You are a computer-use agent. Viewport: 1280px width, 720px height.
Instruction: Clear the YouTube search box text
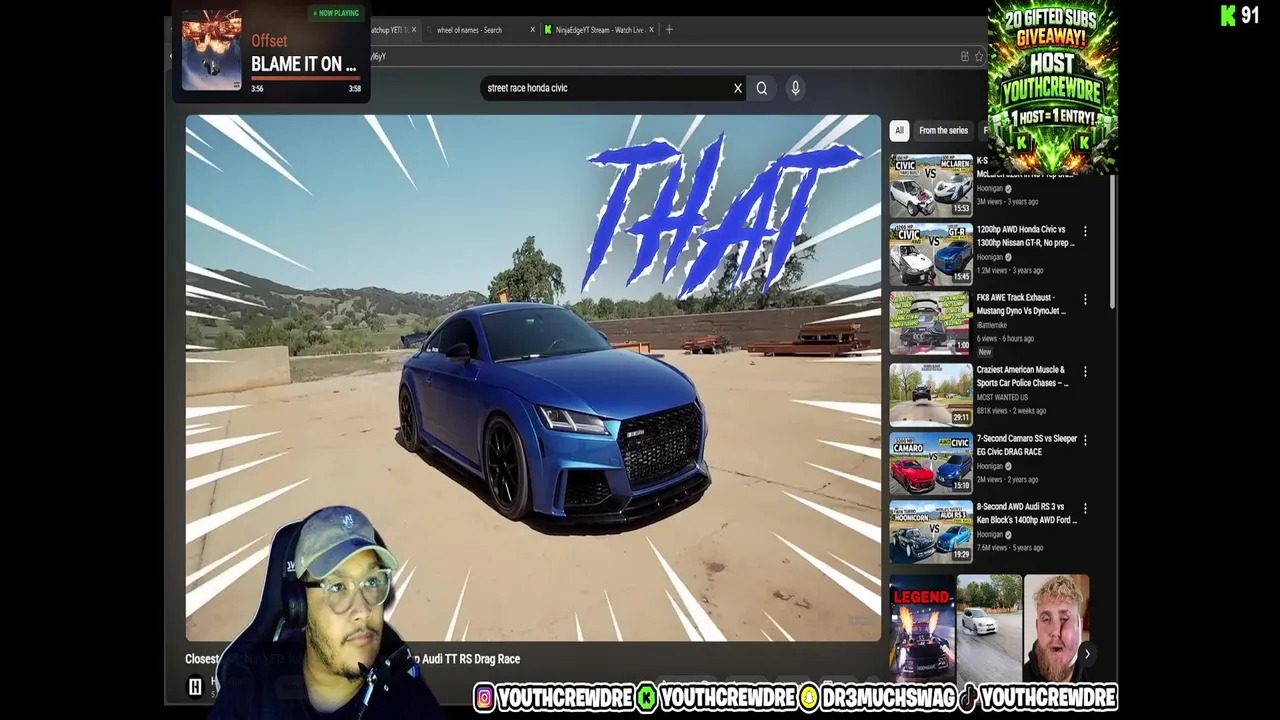tap(738, 88)
